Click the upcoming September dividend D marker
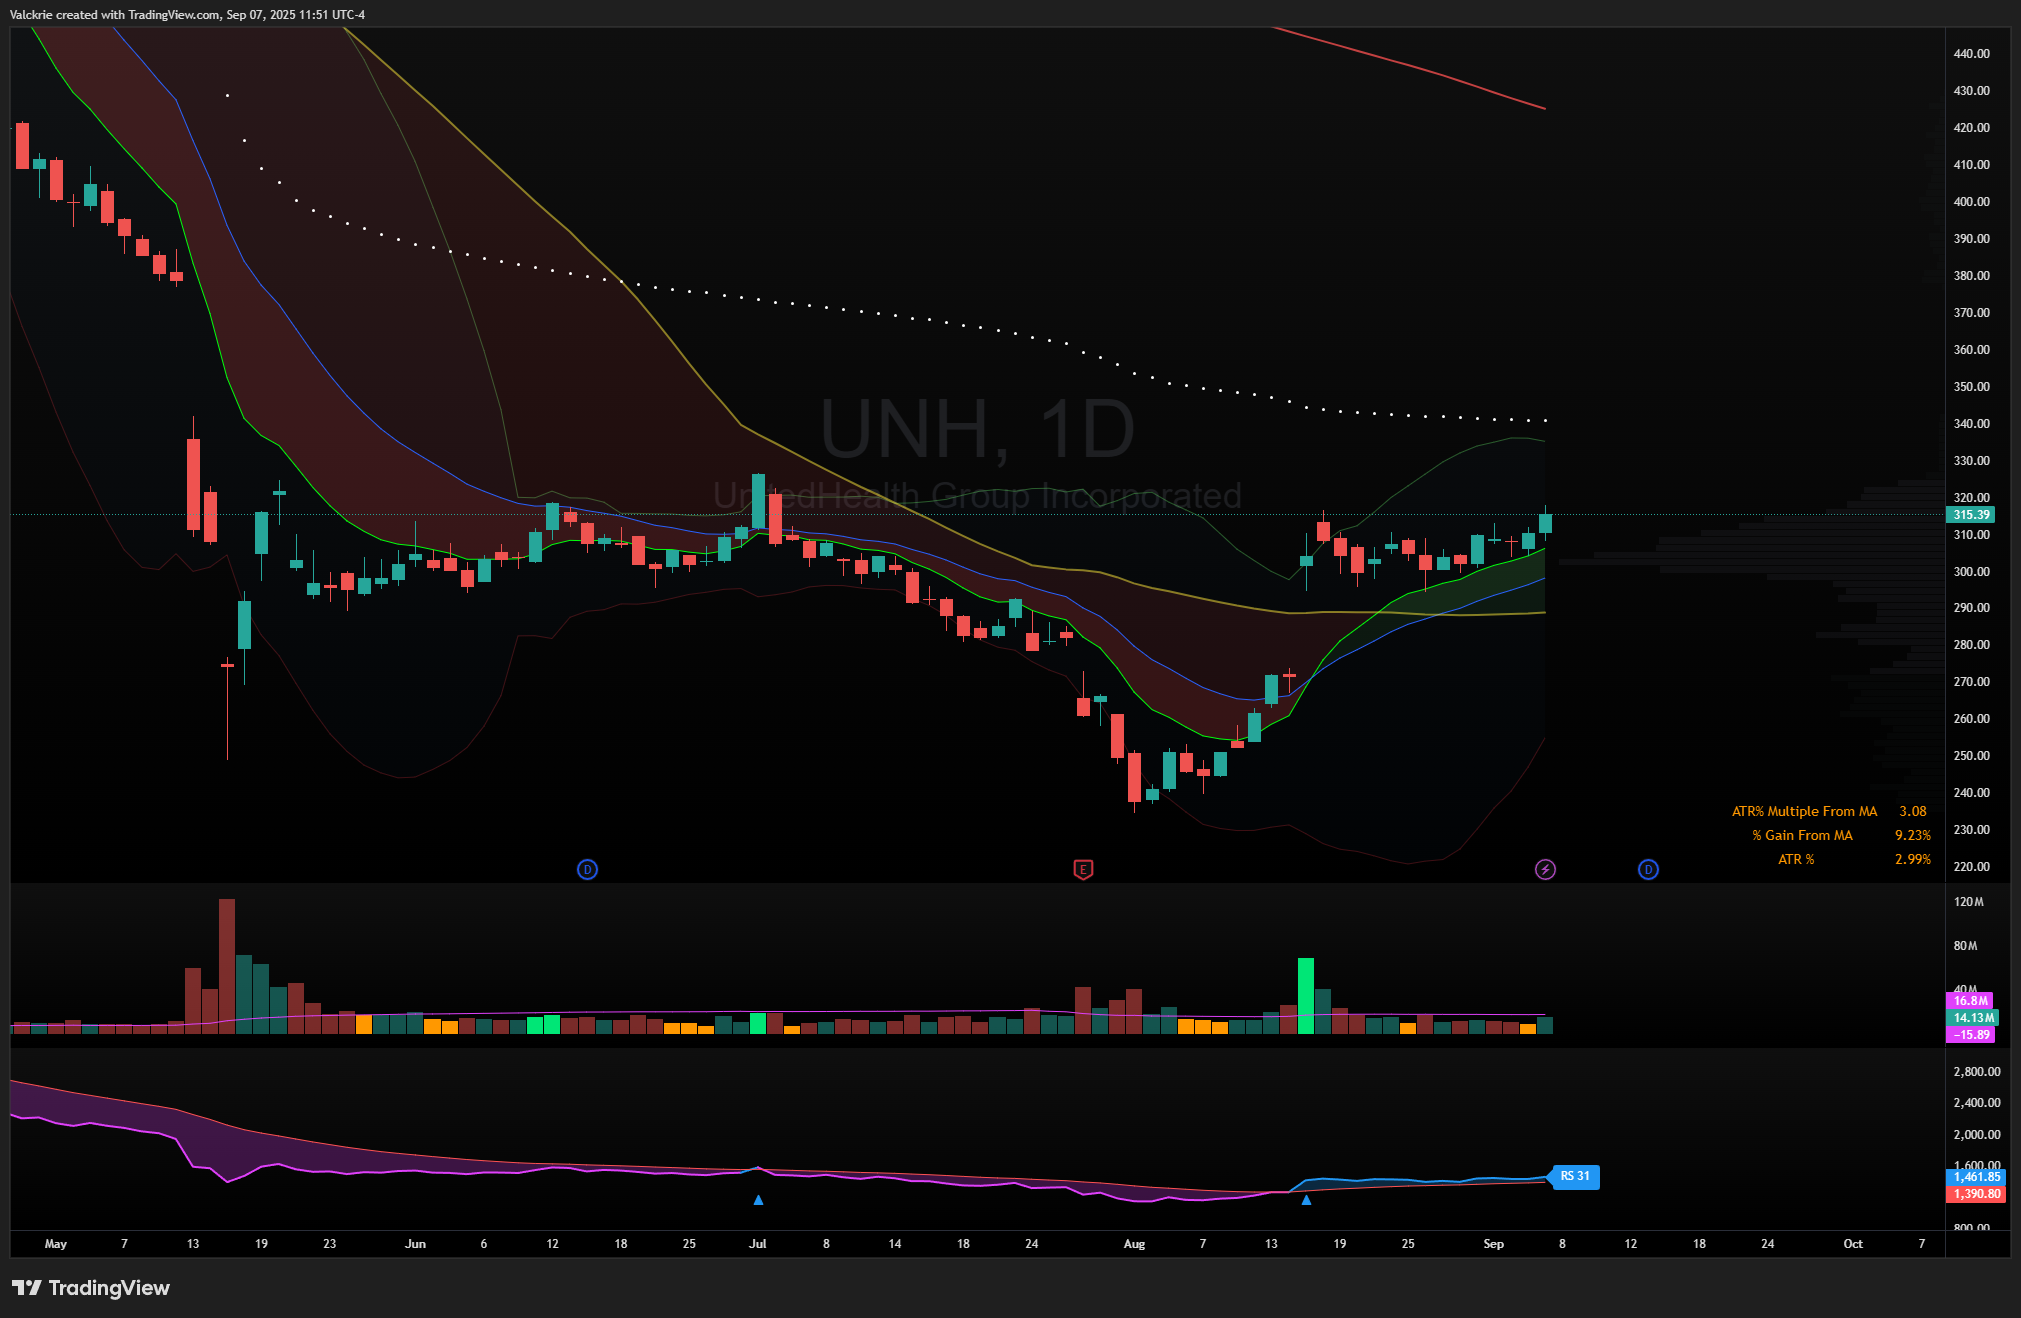This screenshot has height=1318, width=2021. coord(1648,869)
